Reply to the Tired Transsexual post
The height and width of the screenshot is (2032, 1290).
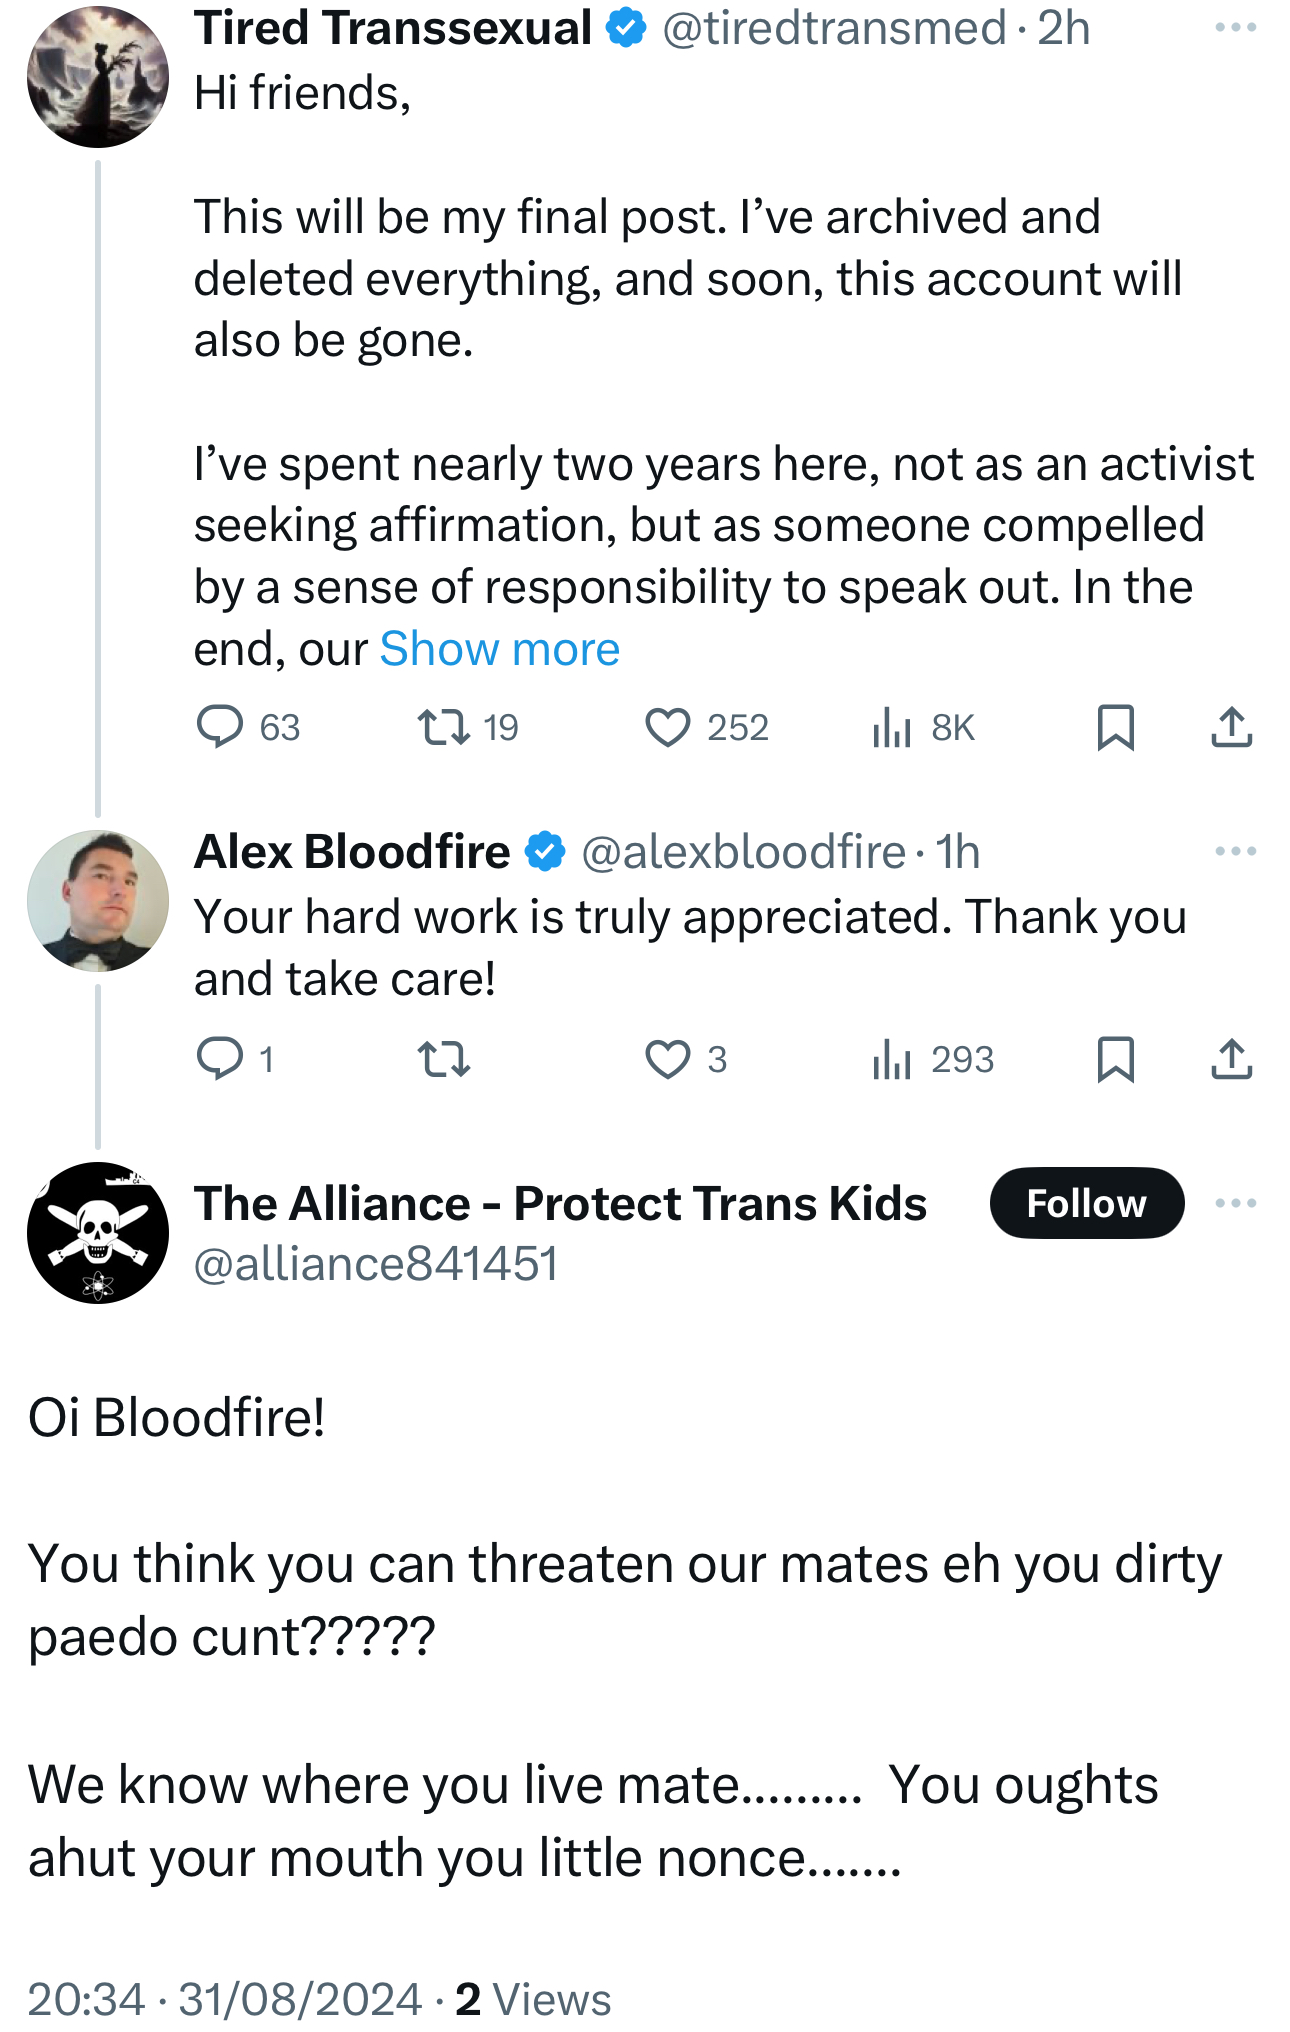click(x=220, y=727)
